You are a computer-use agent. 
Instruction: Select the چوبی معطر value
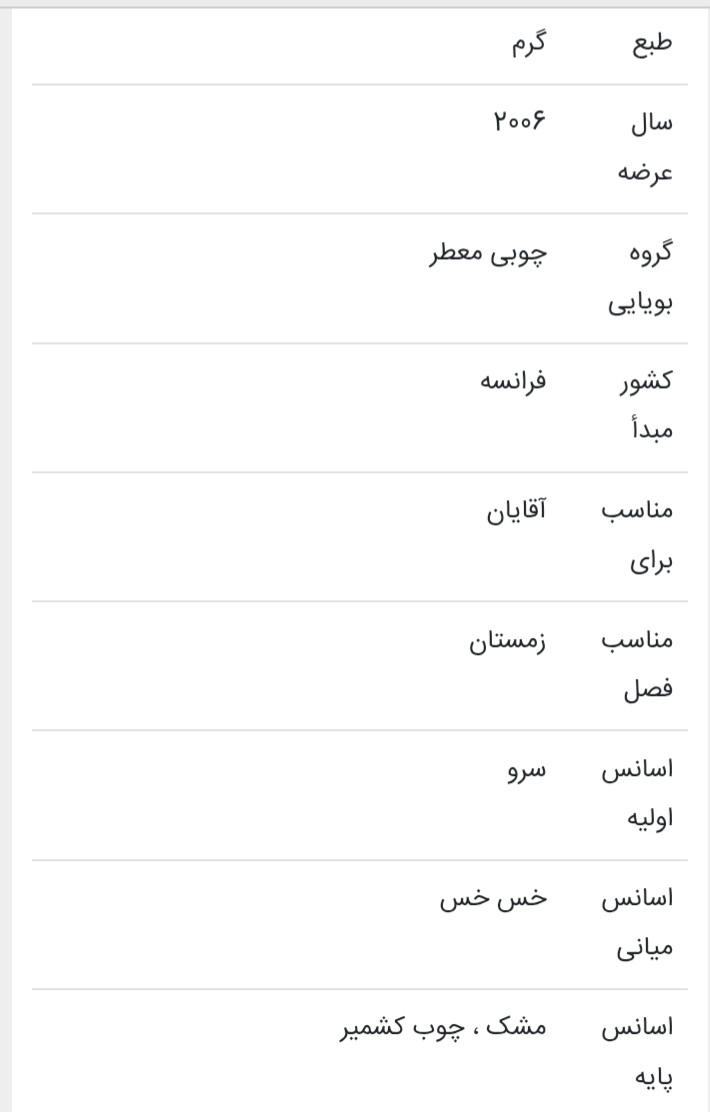(x=489, y=252)
